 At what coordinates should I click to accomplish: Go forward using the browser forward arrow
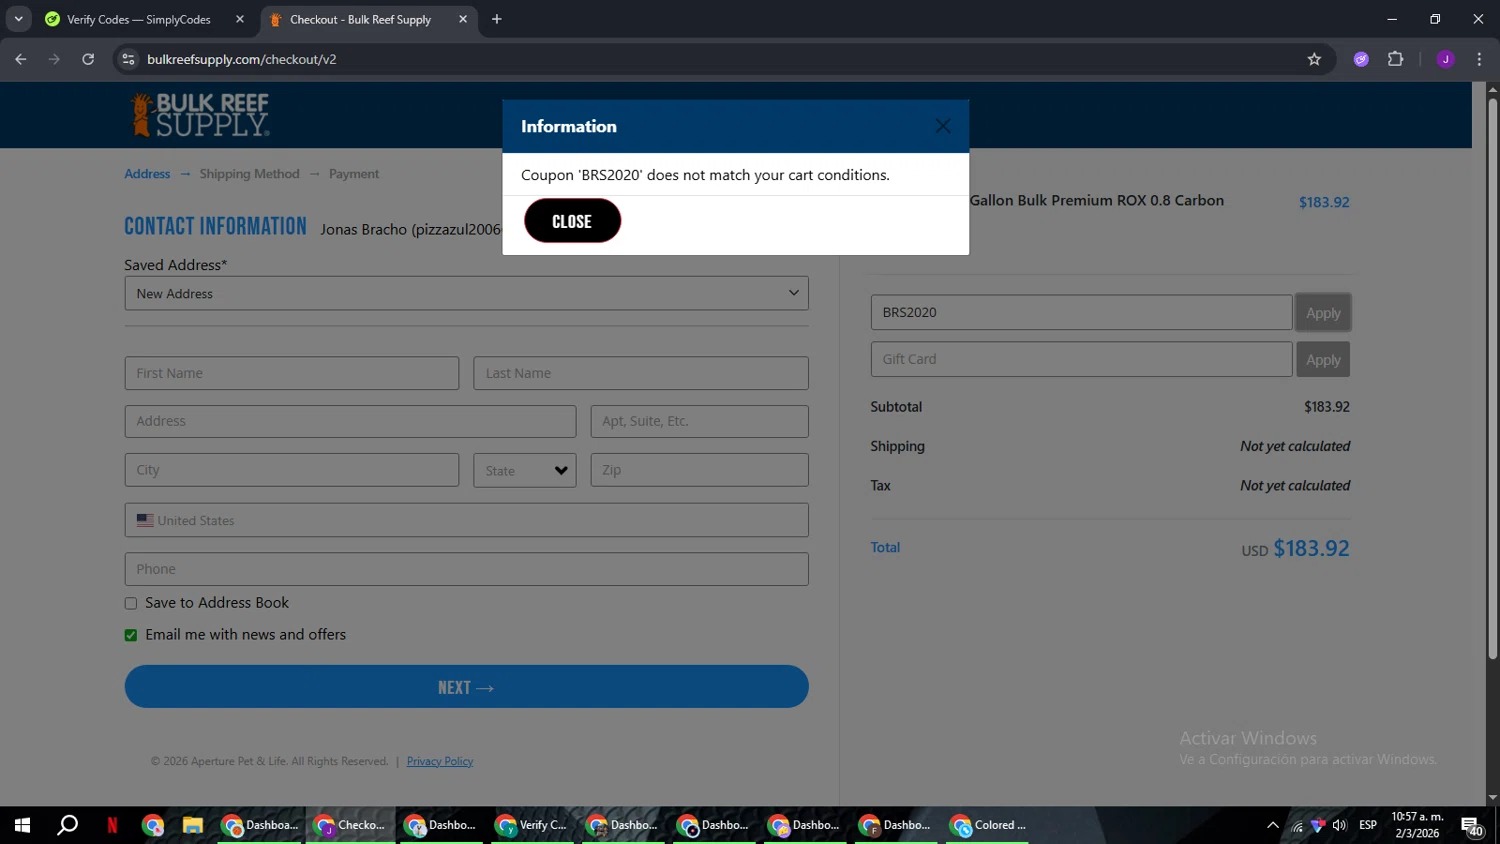pyautogui.click(x=54, y=59)
